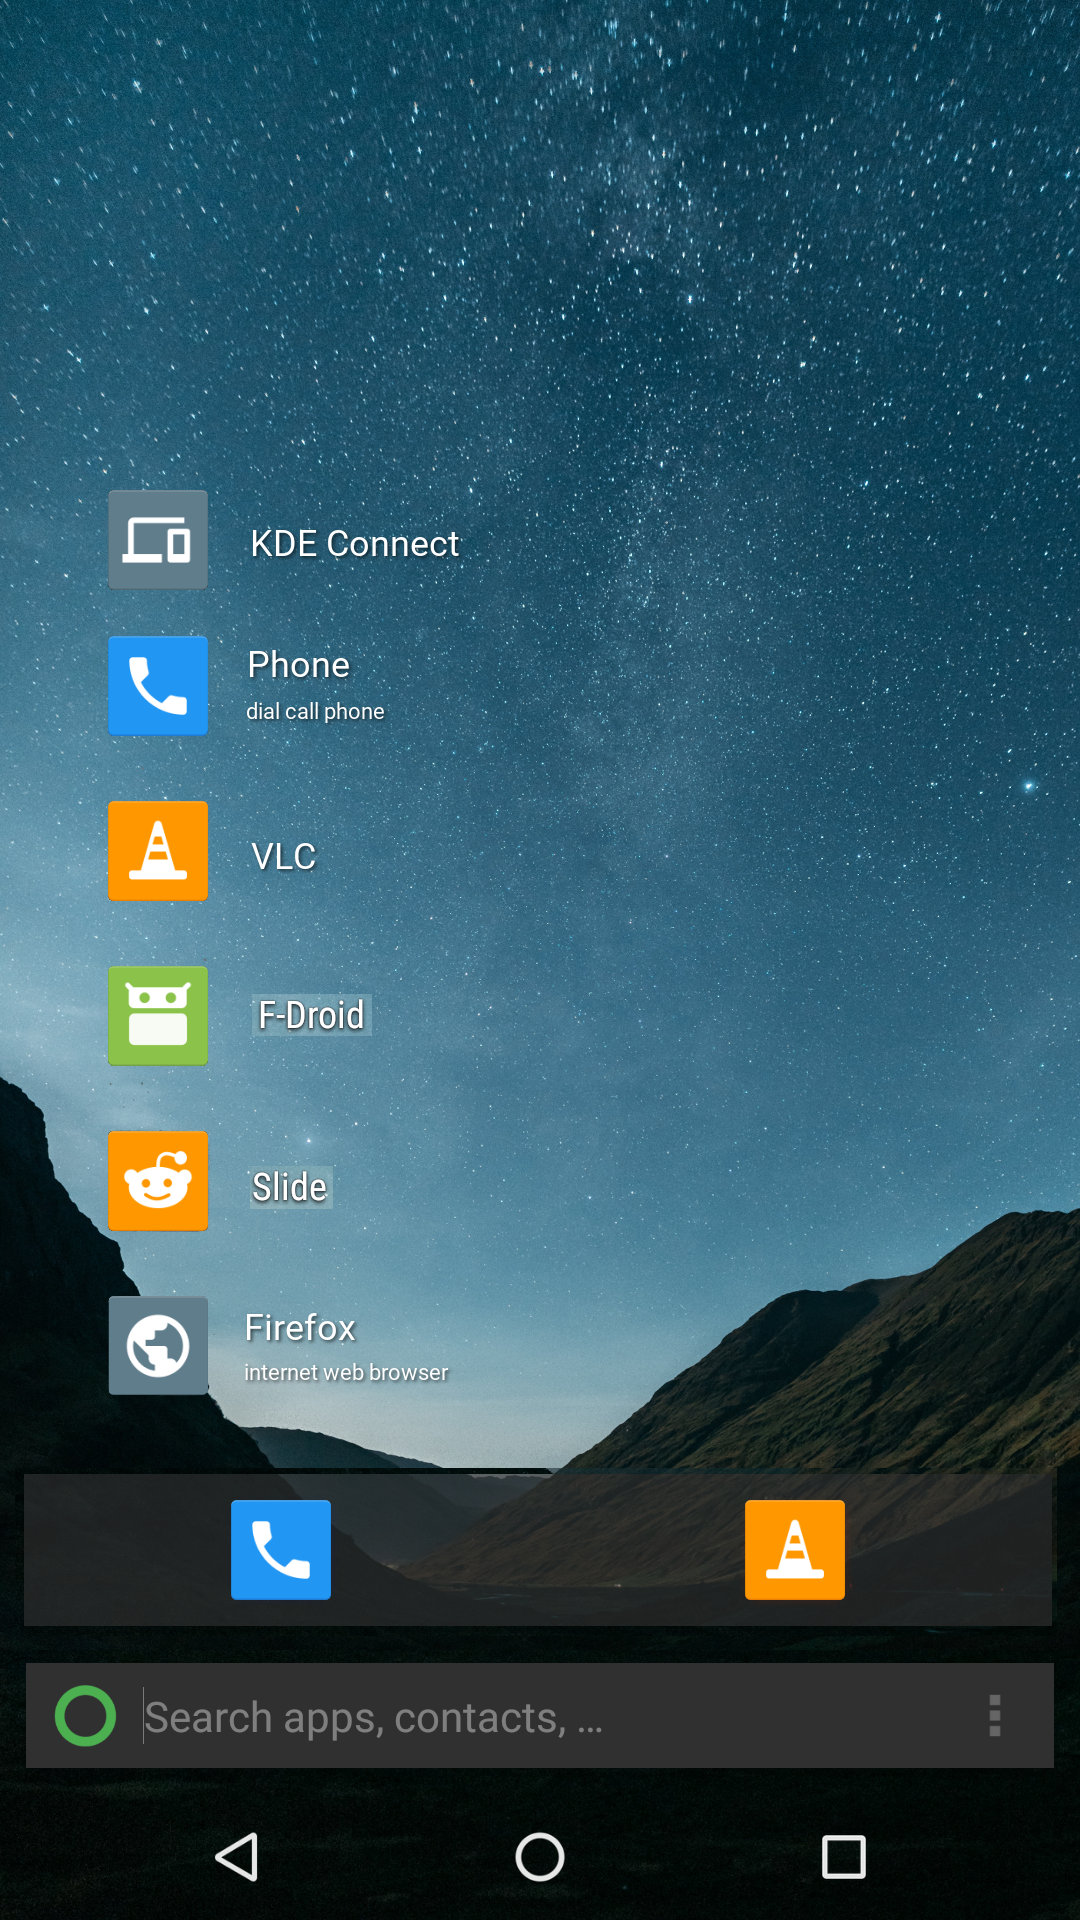The image size is (1080, 1920).
Task: Click the VLC text label
Action: click(284, 857)
